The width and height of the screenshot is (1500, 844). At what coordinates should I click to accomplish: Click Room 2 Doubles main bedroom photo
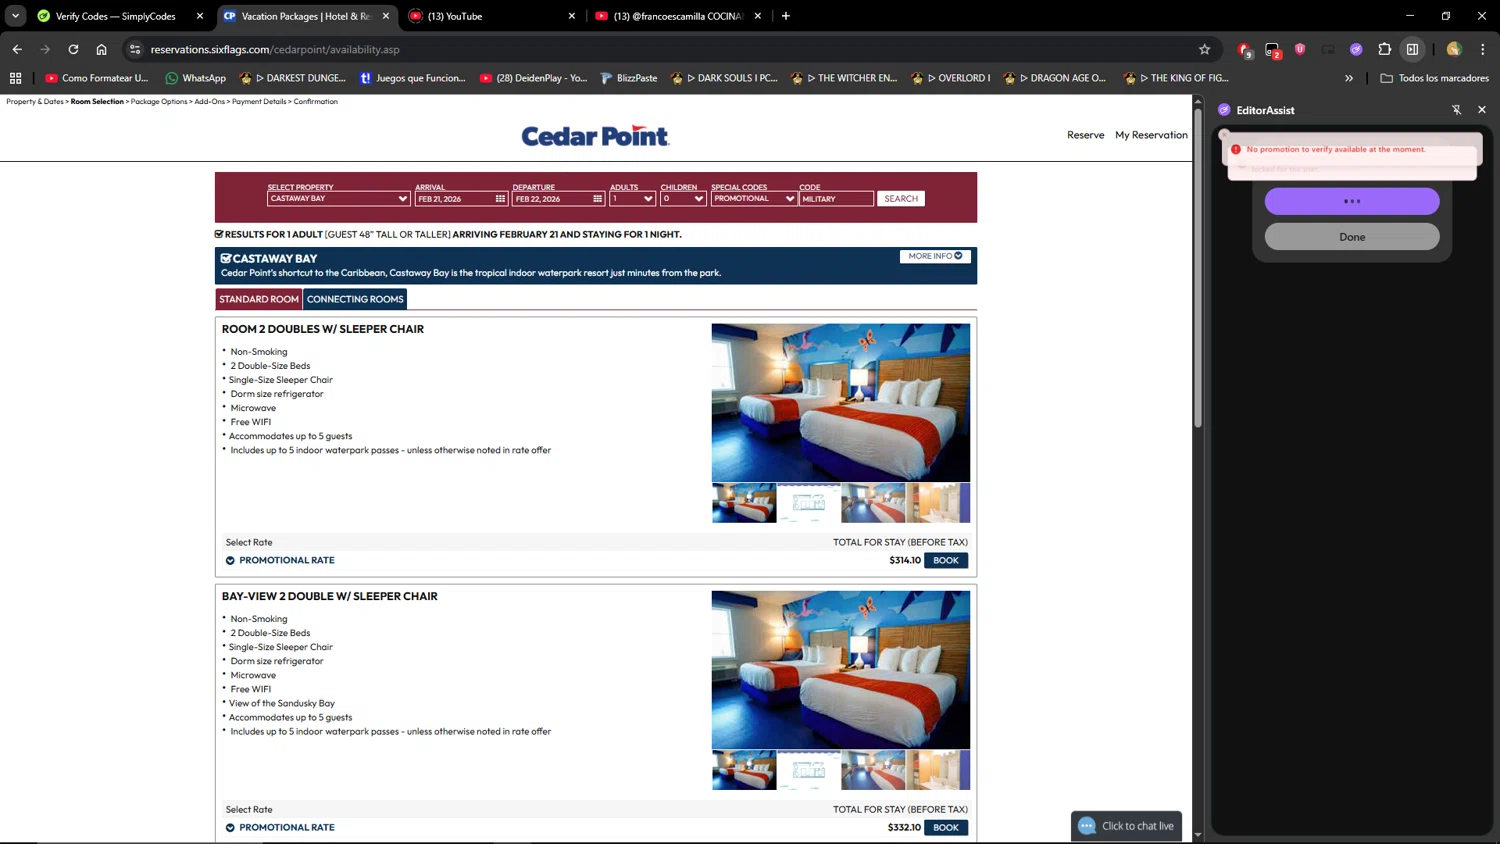[x=841, y=402]
